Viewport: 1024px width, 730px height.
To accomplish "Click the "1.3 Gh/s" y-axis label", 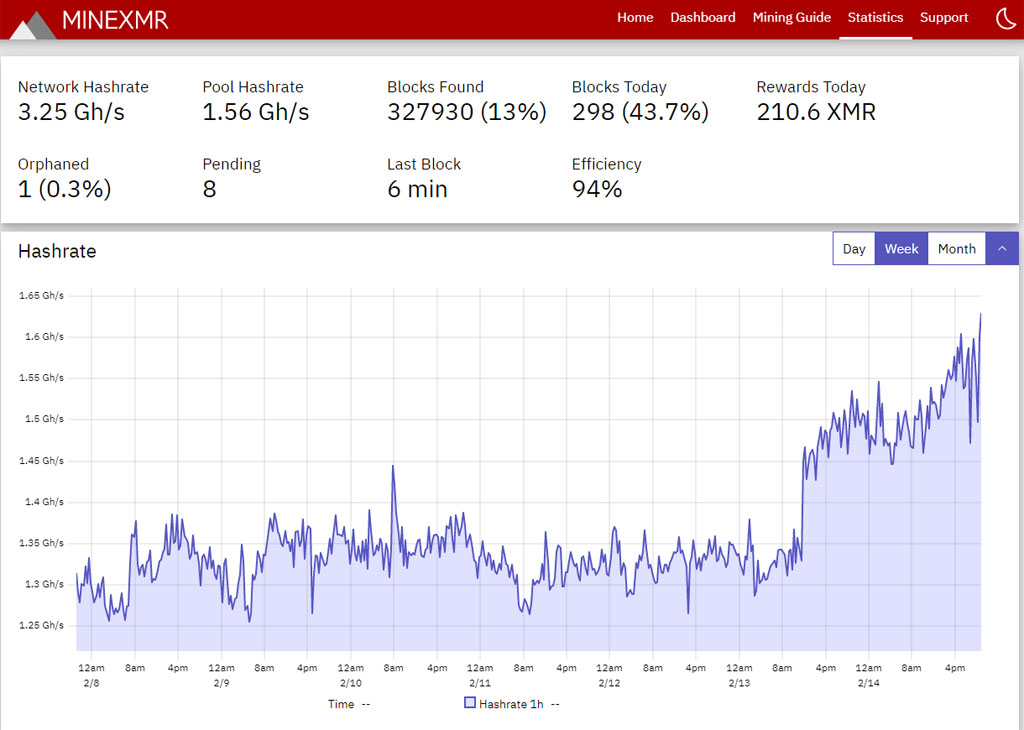I will click(44, 584).
